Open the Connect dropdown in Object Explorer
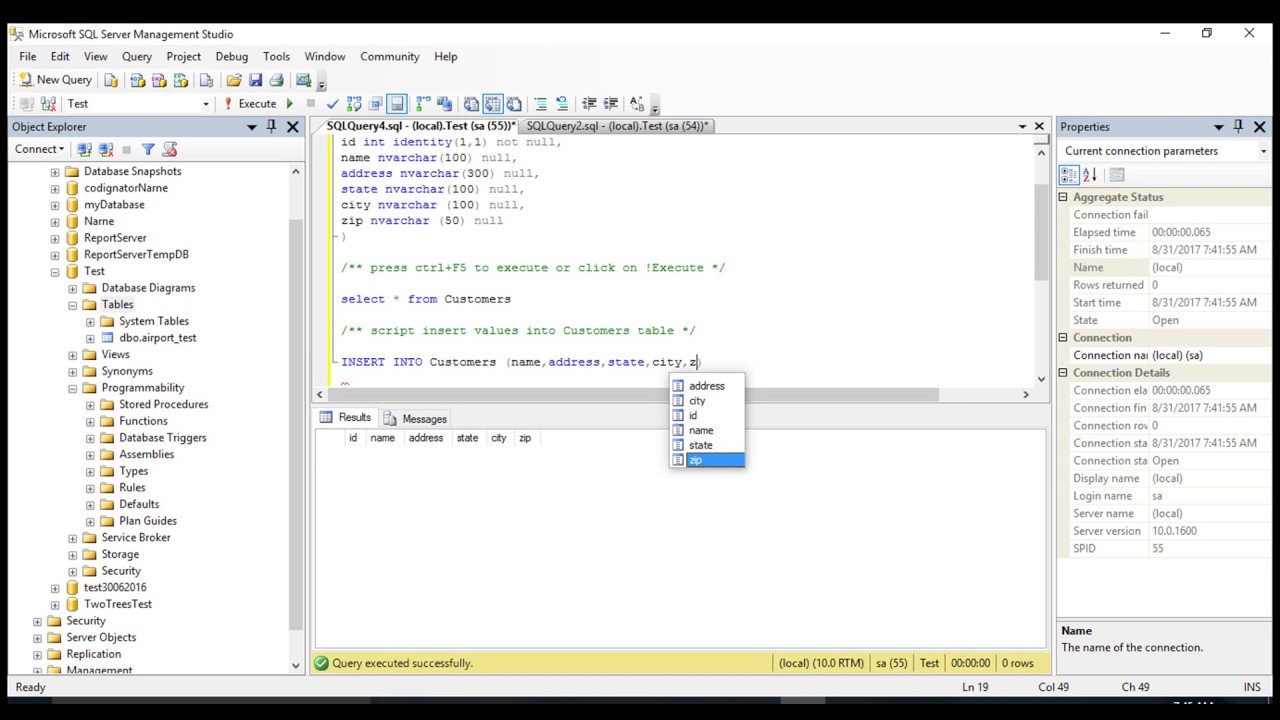This screenshot has width=1280, height=720. tap(39, 149)
